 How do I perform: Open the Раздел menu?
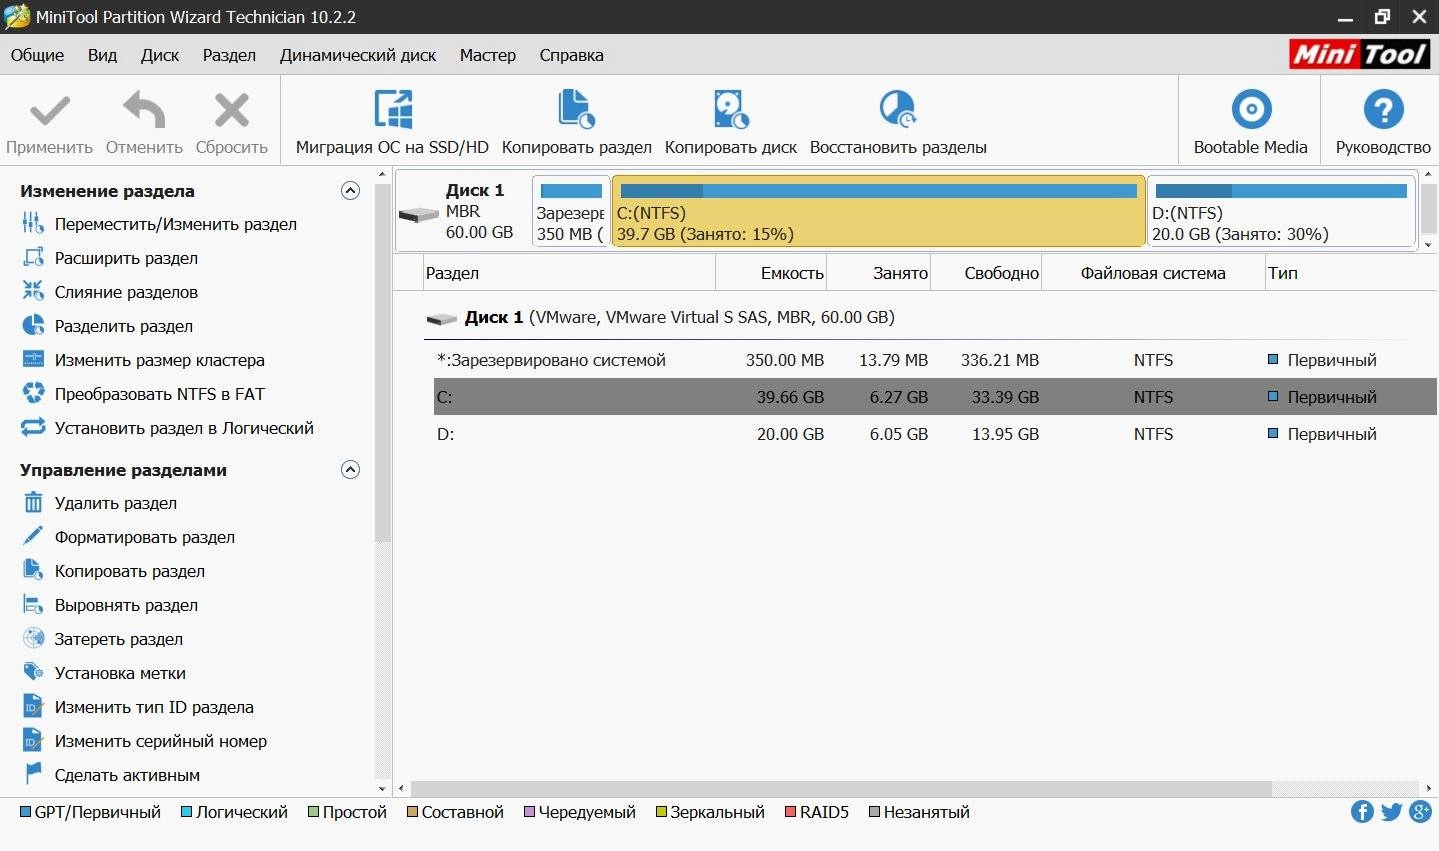229,55
